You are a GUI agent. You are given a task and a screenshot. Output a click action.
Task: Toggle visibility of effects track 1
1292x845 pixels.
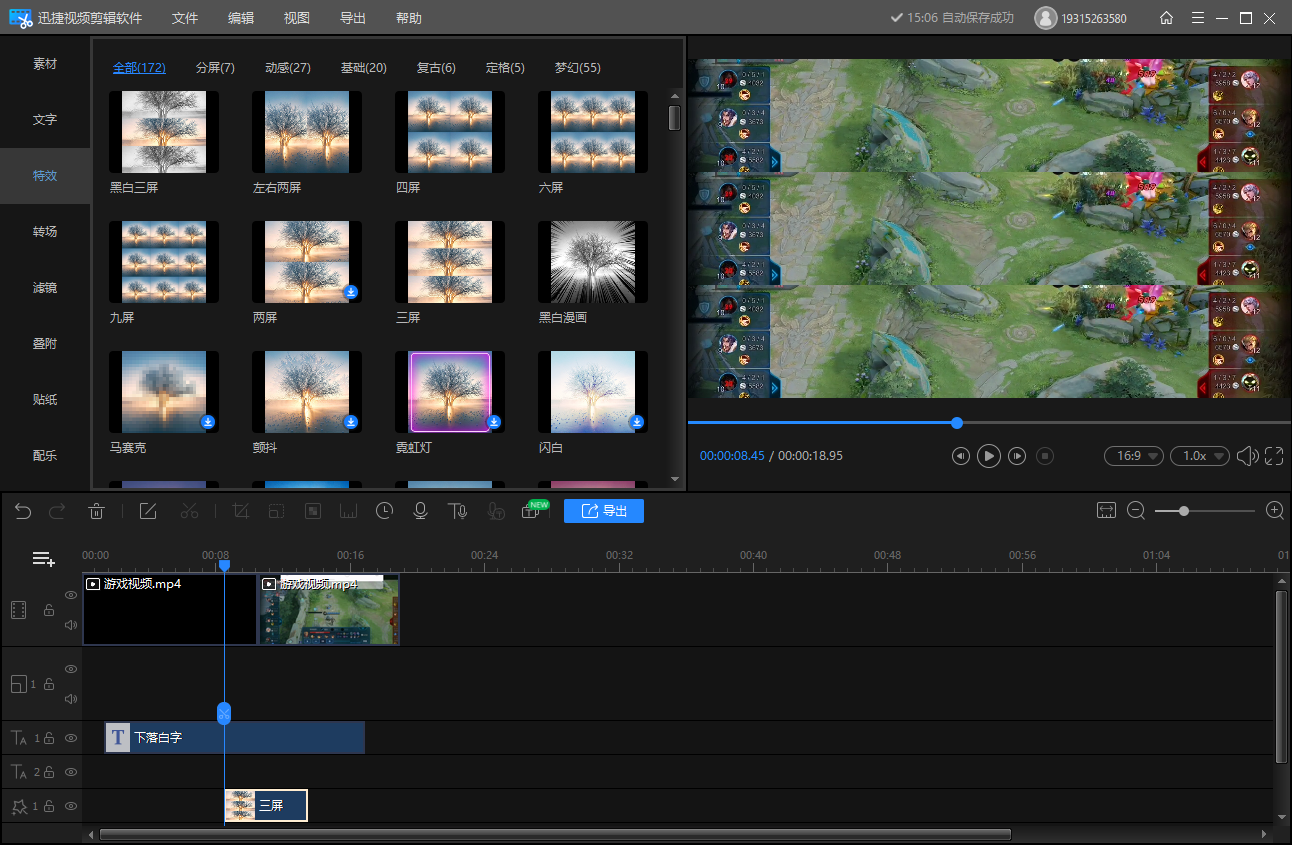coord(71,806)
